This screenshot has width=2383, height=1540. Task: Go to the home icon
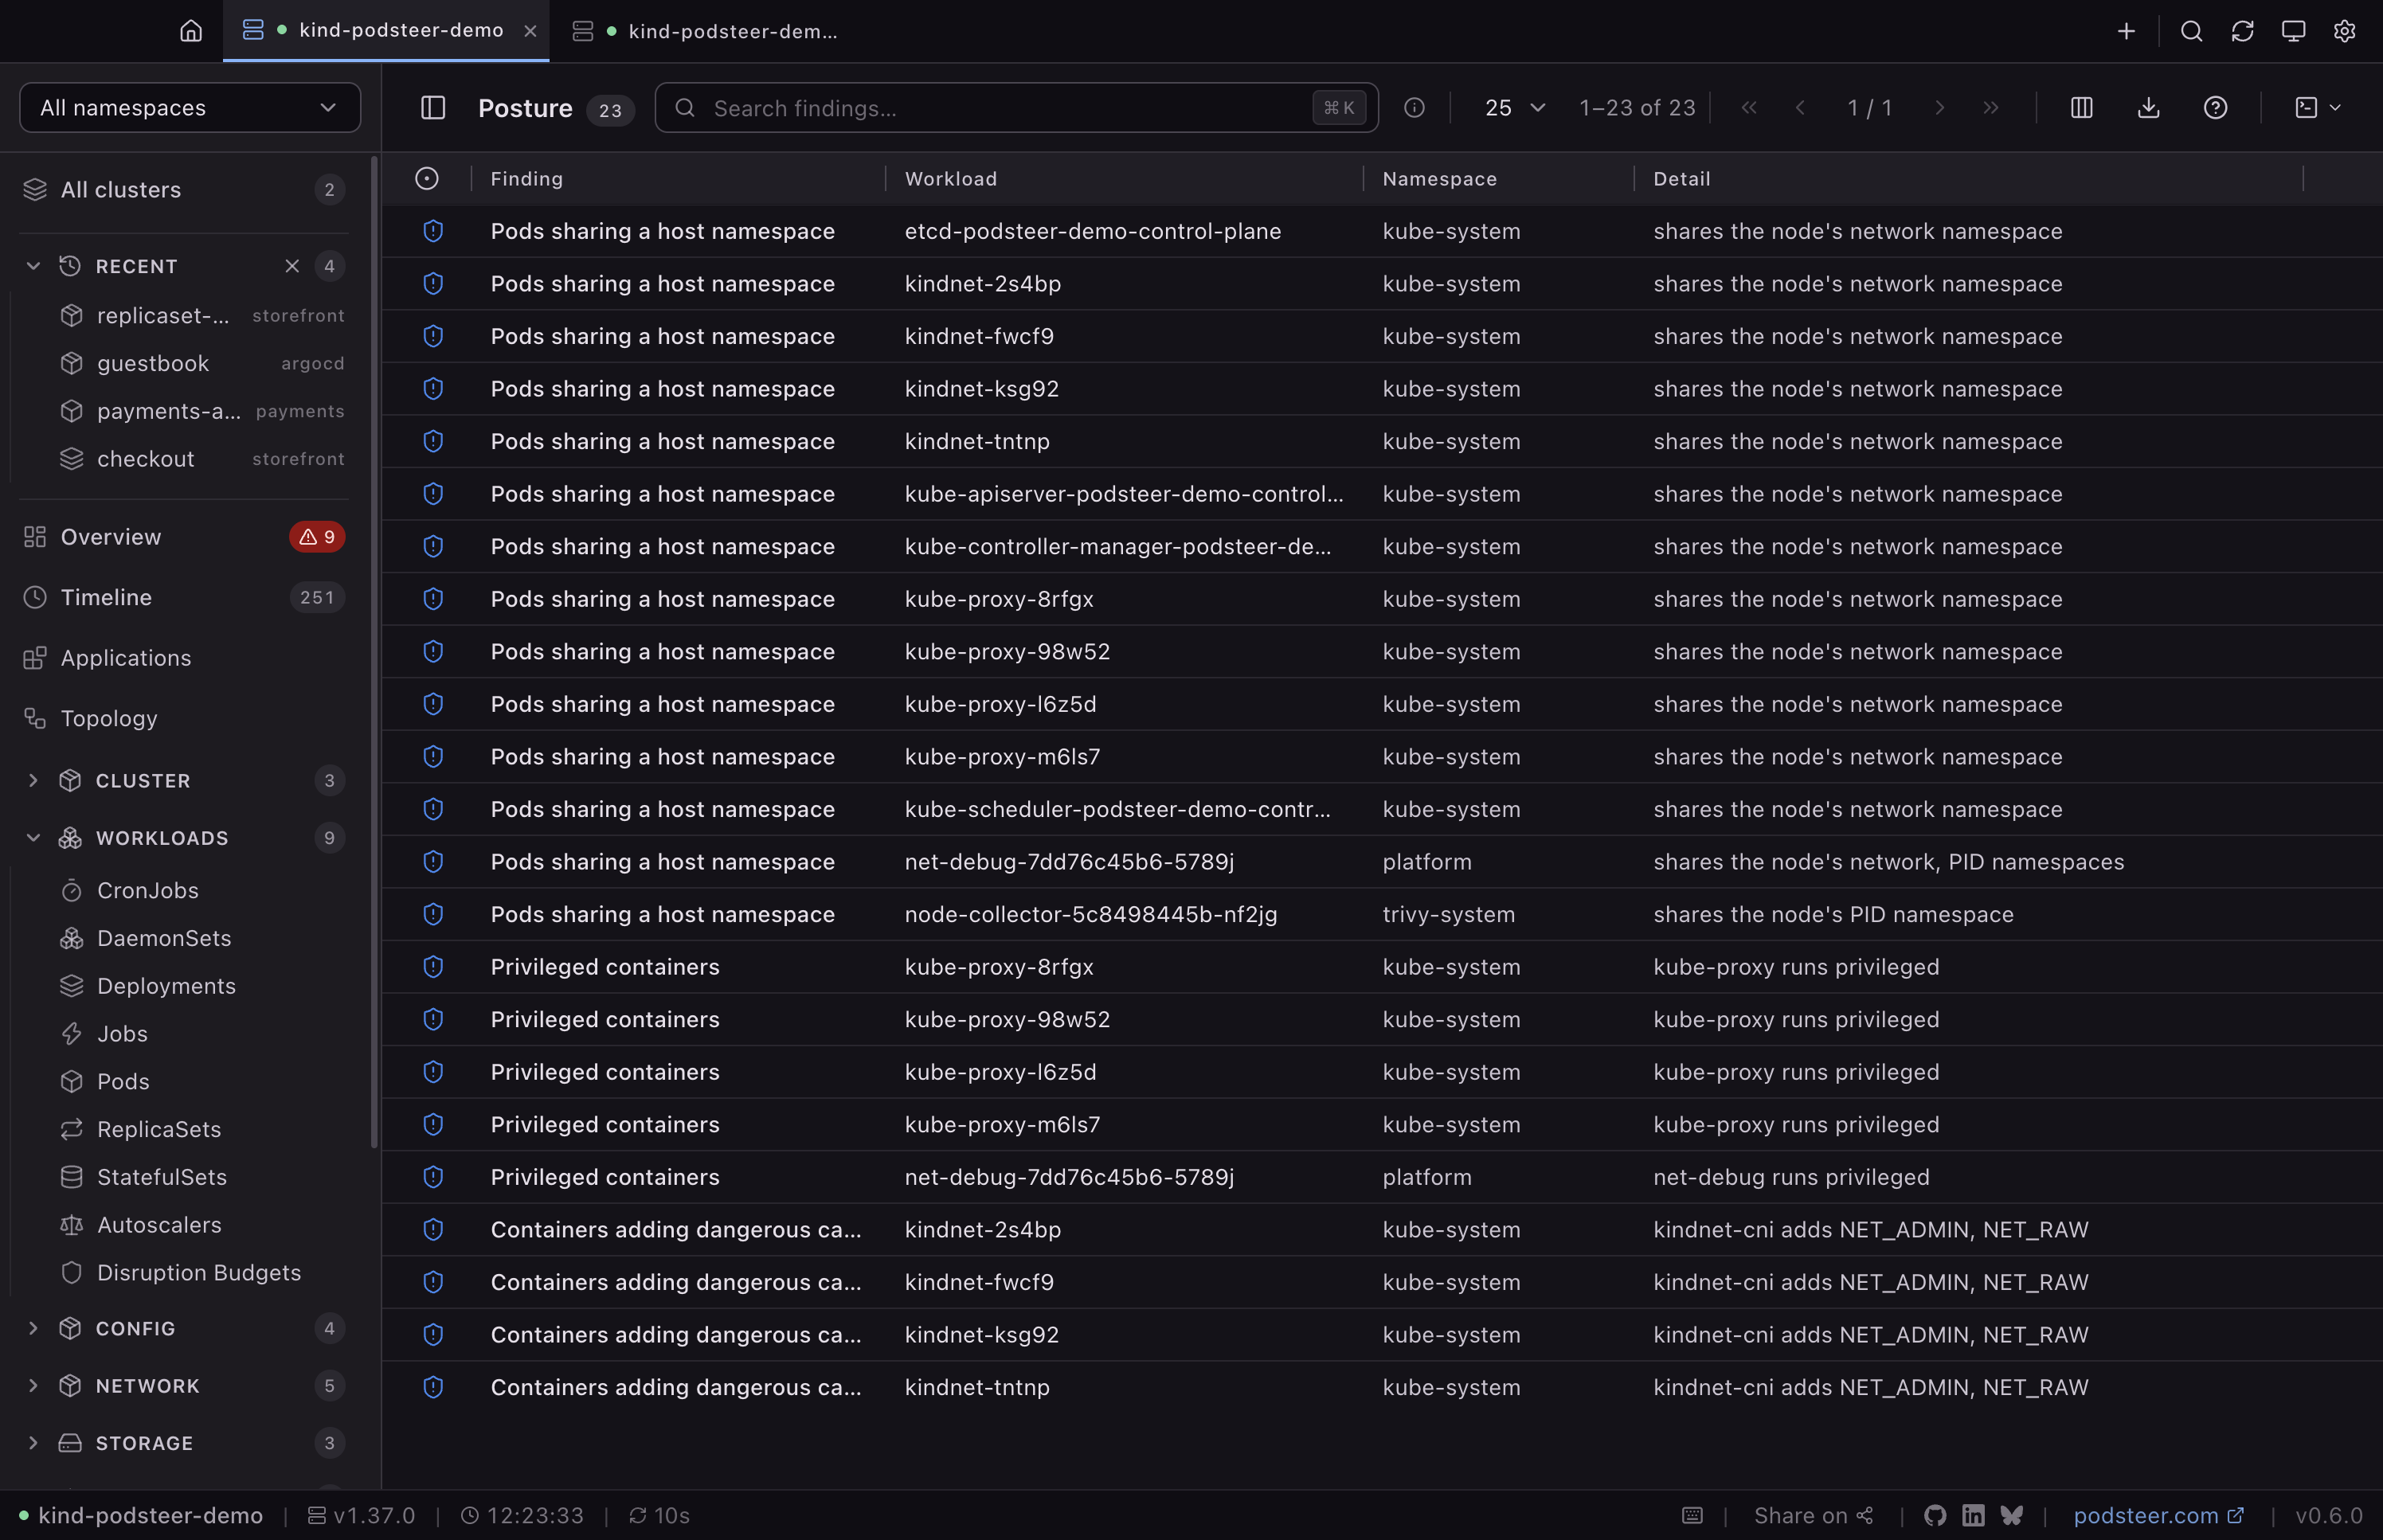[191, 31]
